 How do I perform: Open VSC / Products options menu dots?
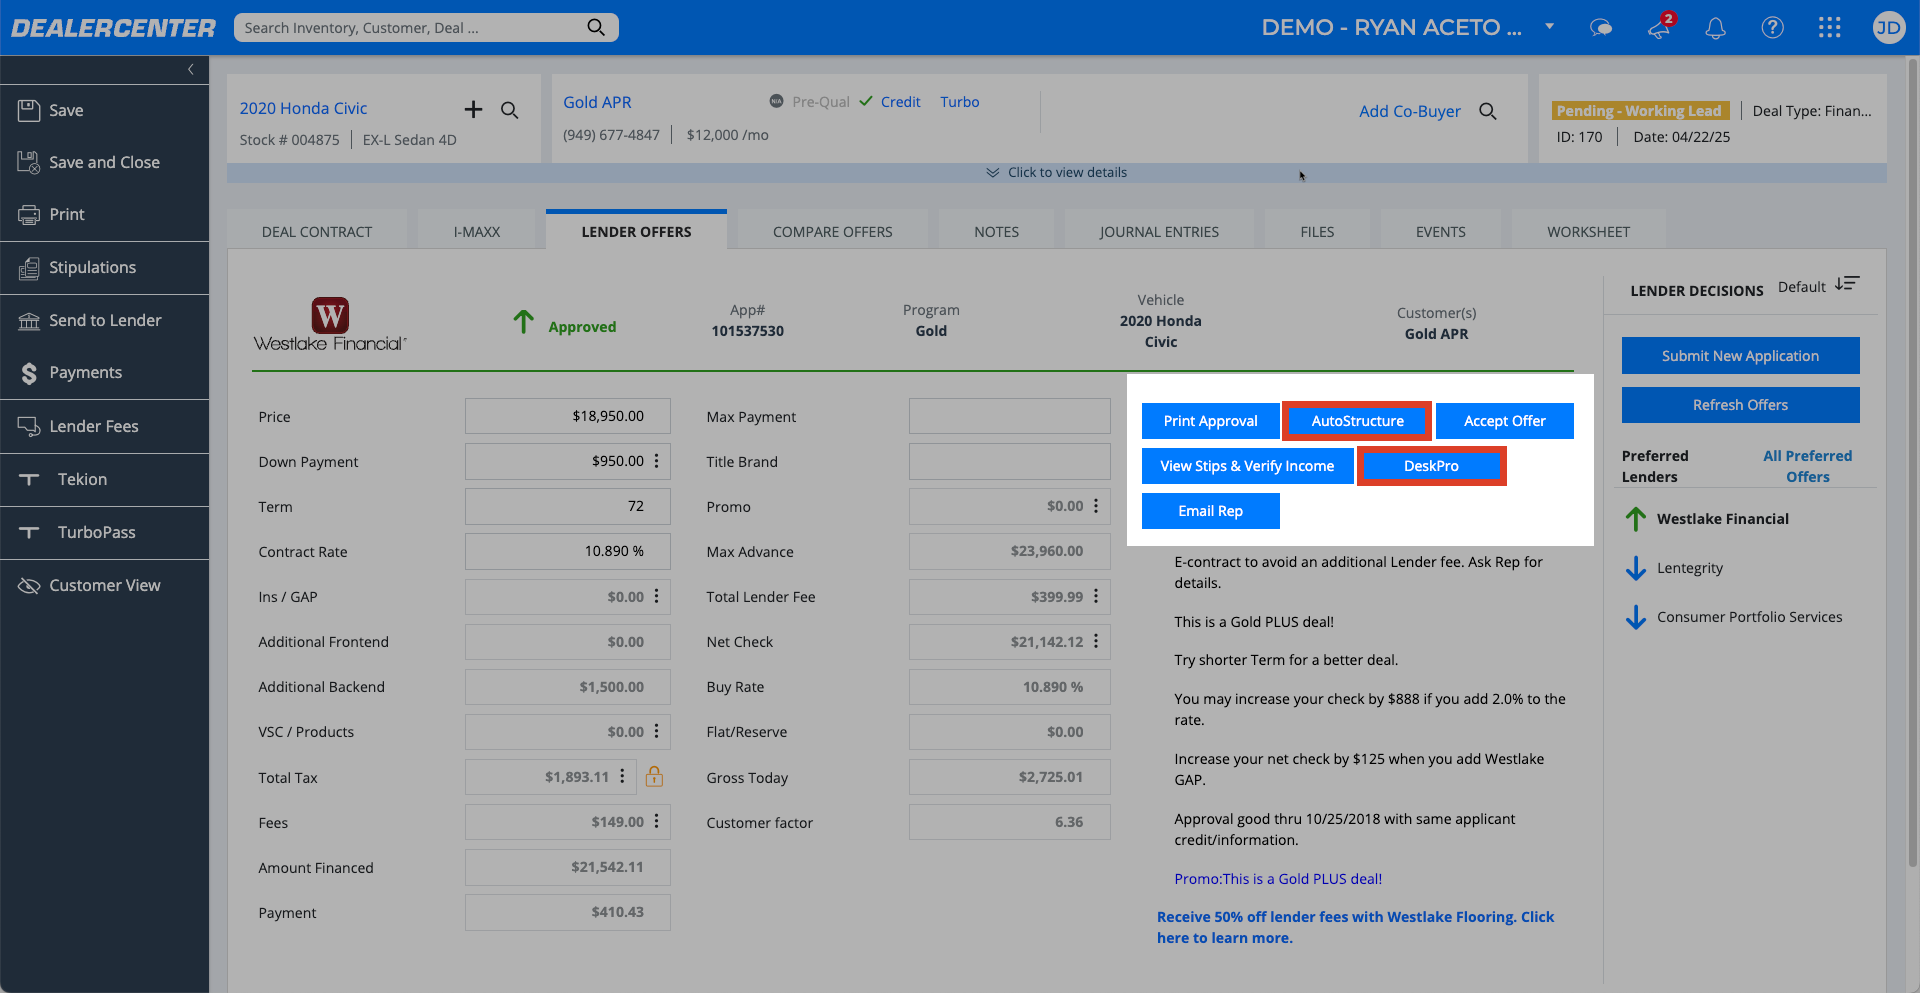(x=657, y=731)
